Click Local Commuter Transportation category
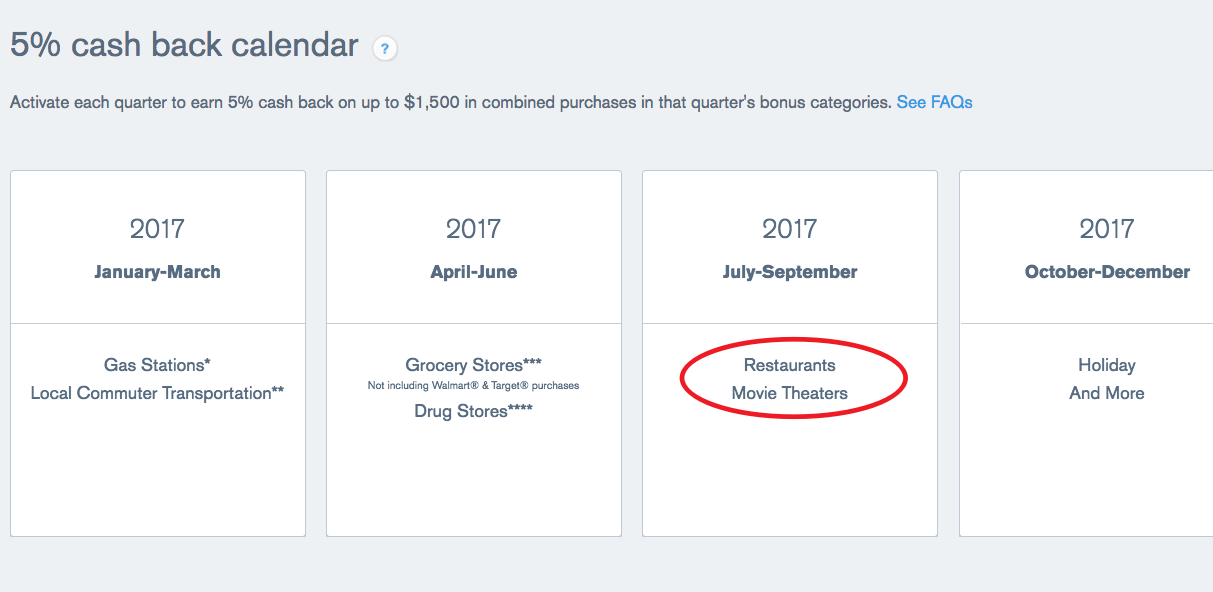1213x592 pixels. click(157, 393)
